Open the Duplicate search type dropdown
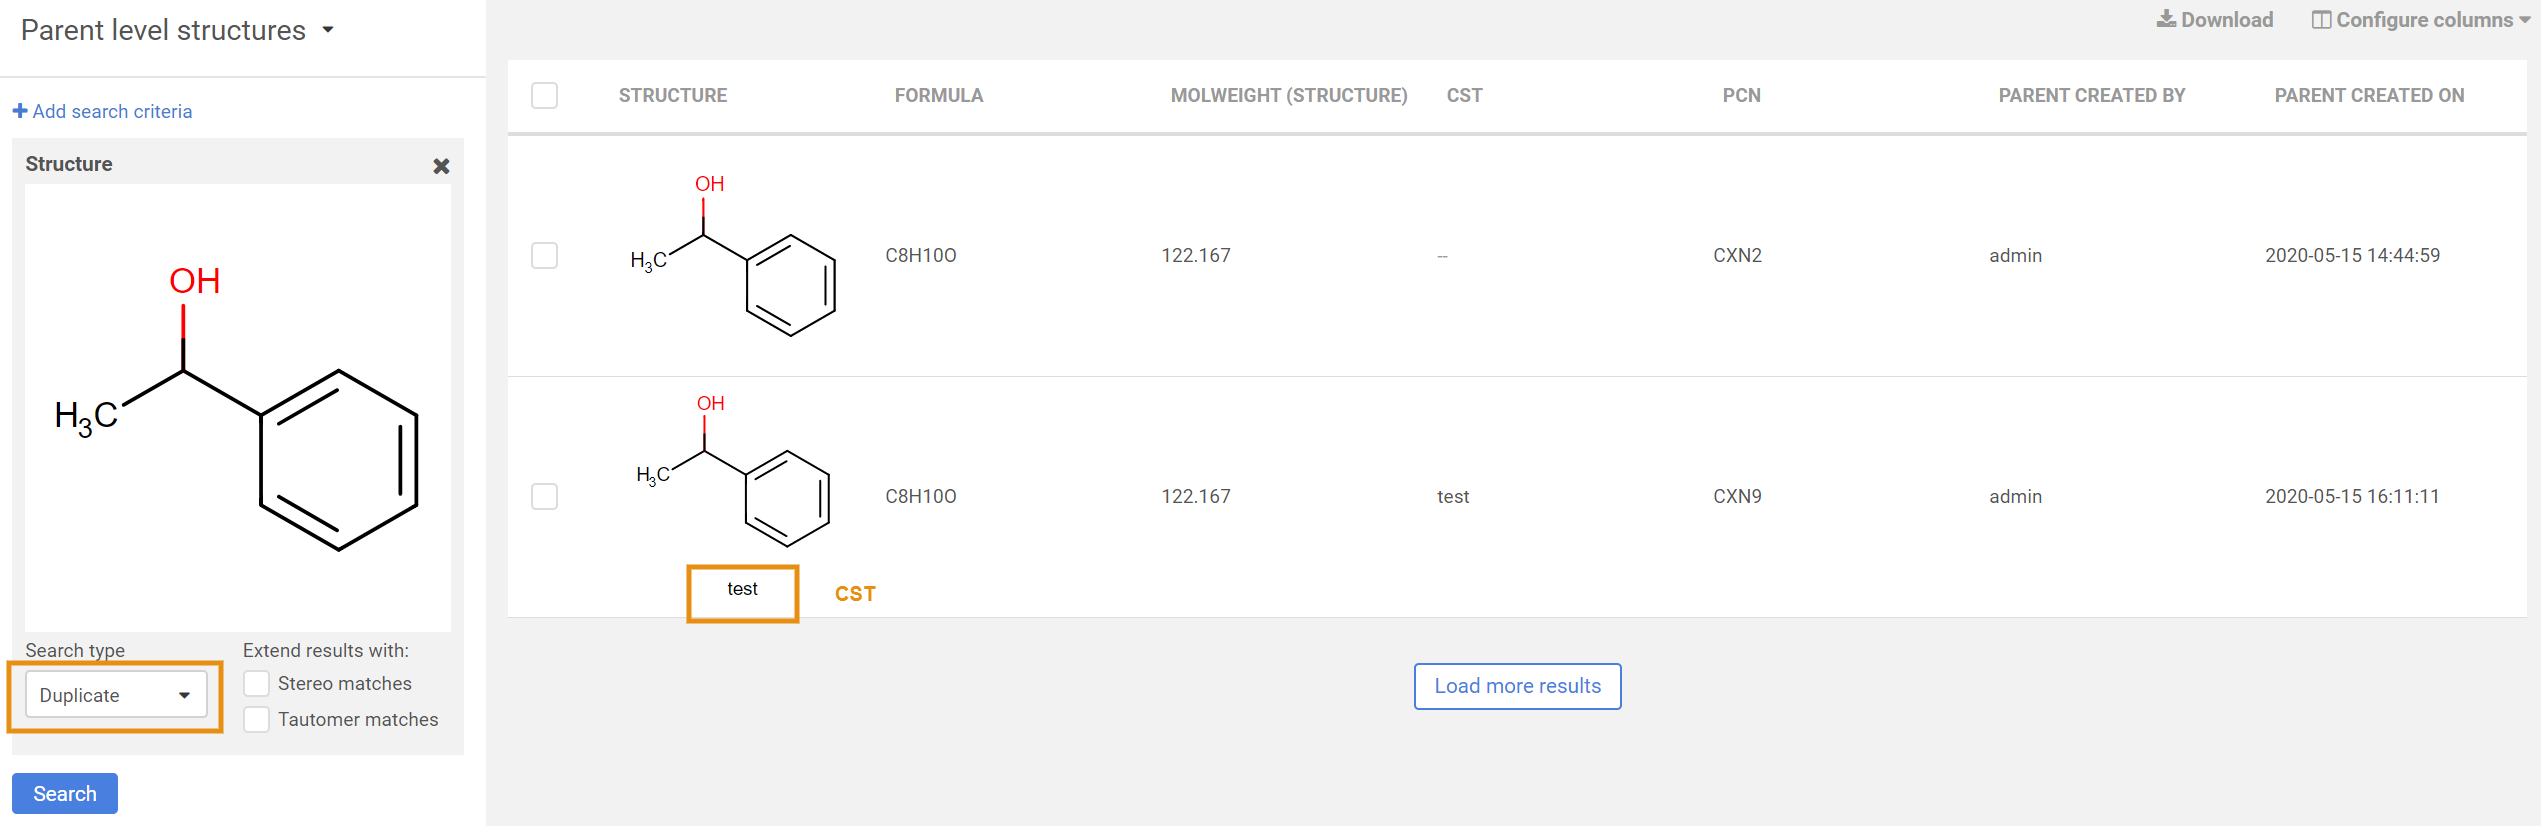The height and width of the screenshot is (826, 2541). (x=116, y=695)
